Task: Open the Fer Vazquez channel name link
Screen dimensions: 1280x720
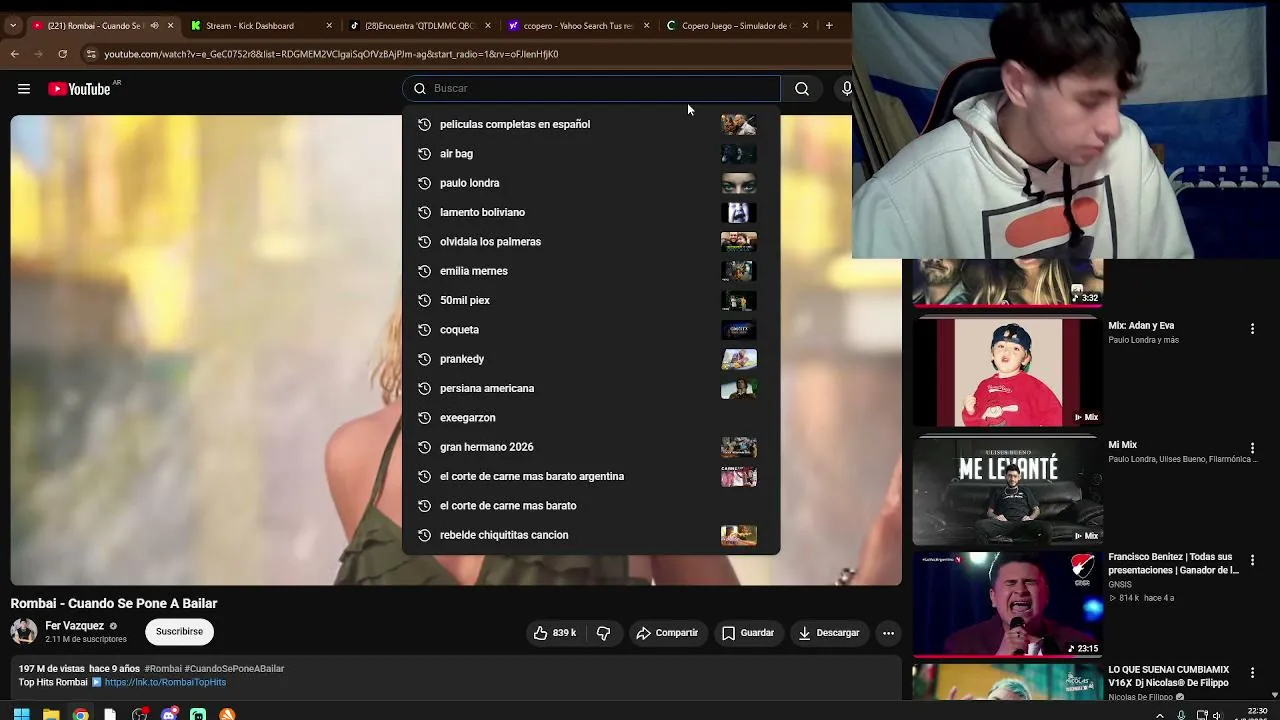Action: click(x=75, y=626)
